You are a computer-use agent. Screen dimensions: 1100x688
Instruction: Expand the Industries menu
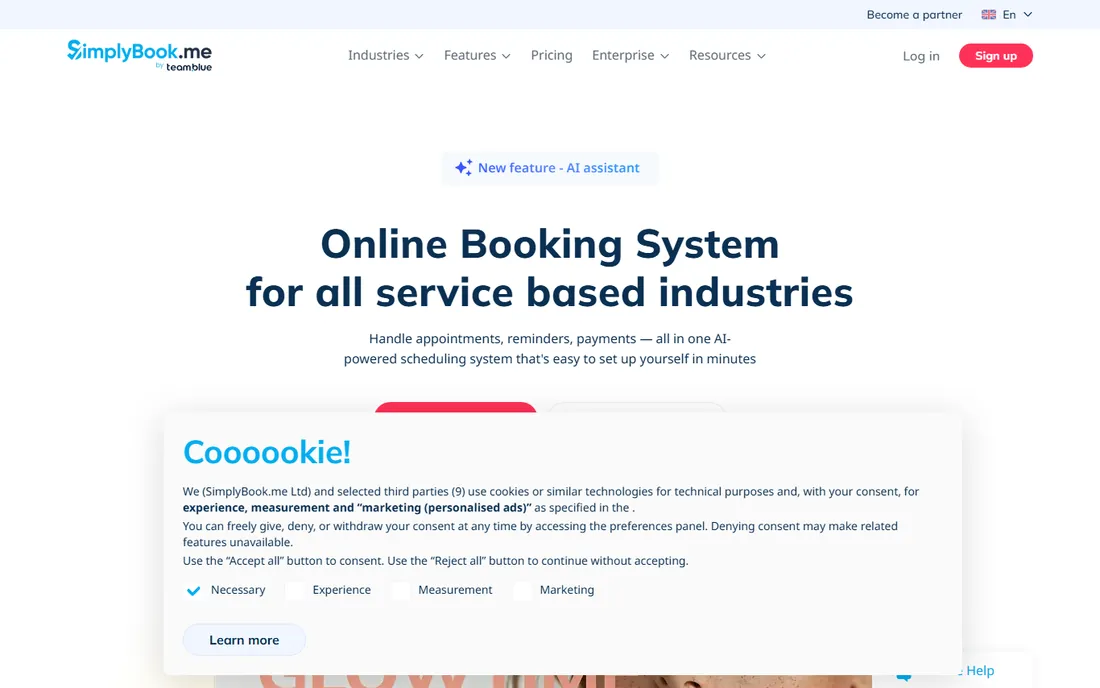(x=386, y=55)
